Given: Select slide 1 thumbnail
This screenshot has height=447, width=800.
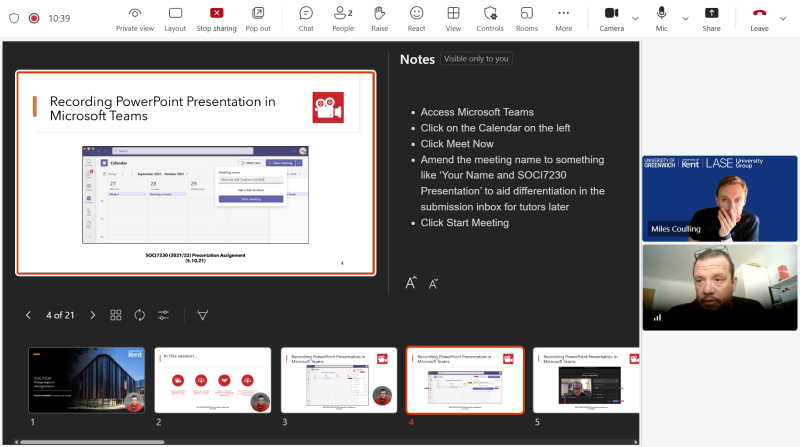Looking at the screenshot, I should [x=87, y=380].
